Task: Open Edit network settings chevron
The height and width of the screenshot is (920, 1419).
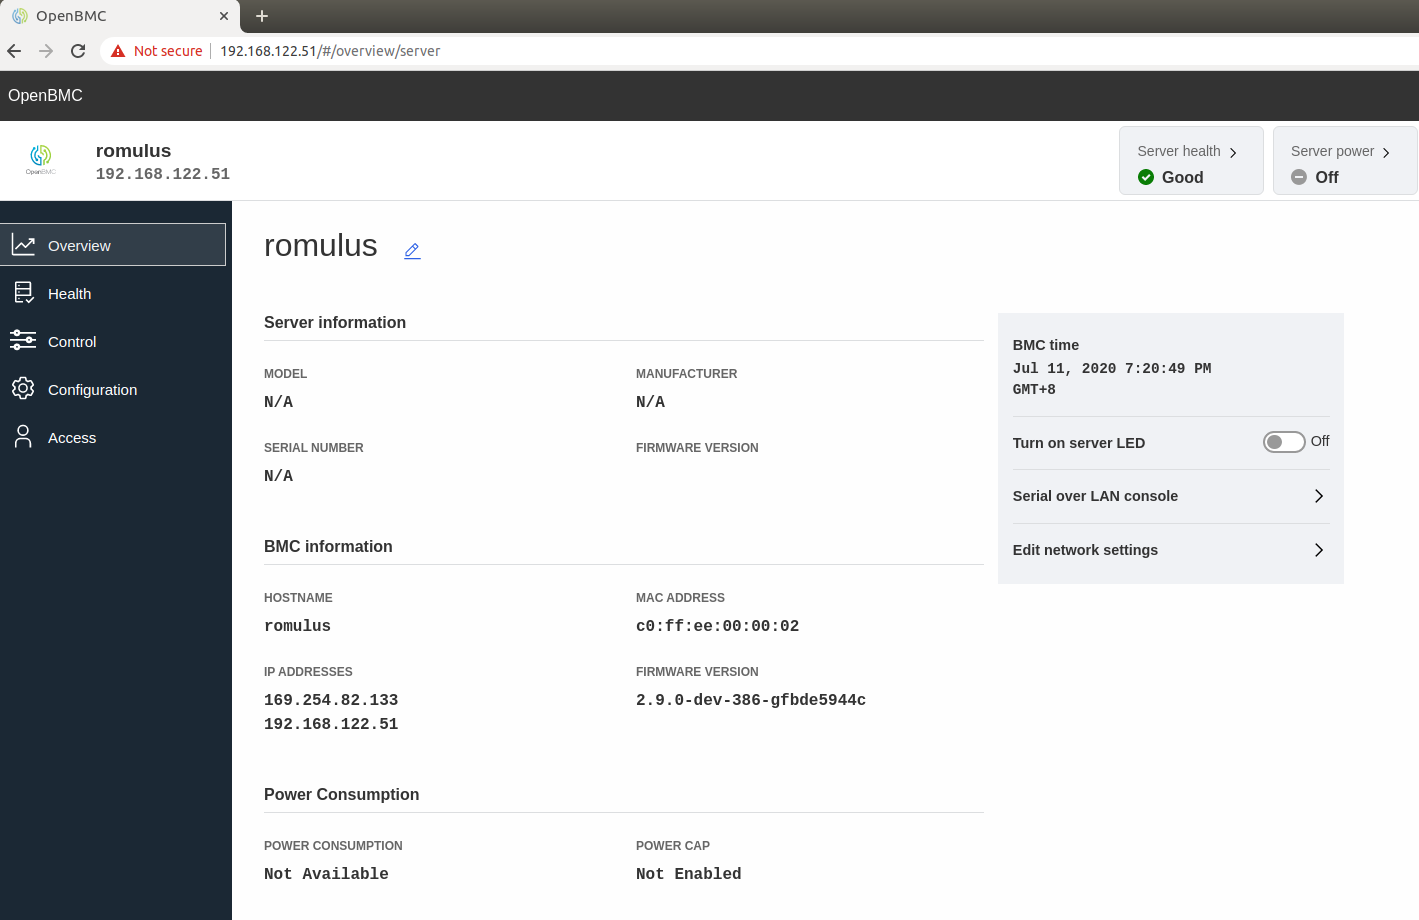Action: point(1319,550)
